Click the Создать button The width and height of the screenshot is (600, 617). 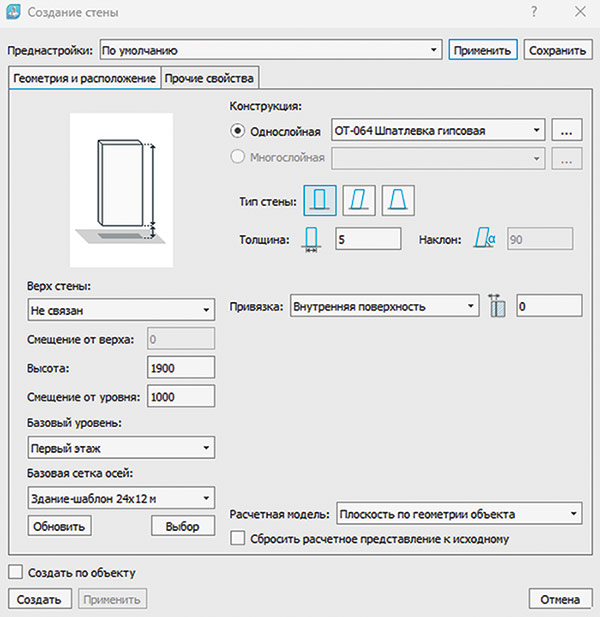[x=40, y=599]
